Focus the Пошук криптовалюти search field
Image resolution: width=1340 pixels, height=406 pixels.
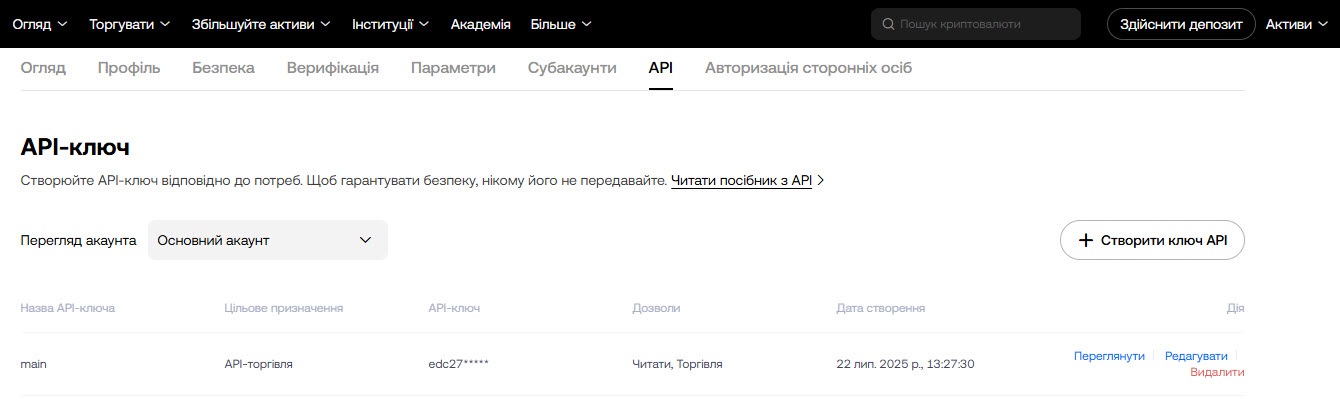point(985,24)
